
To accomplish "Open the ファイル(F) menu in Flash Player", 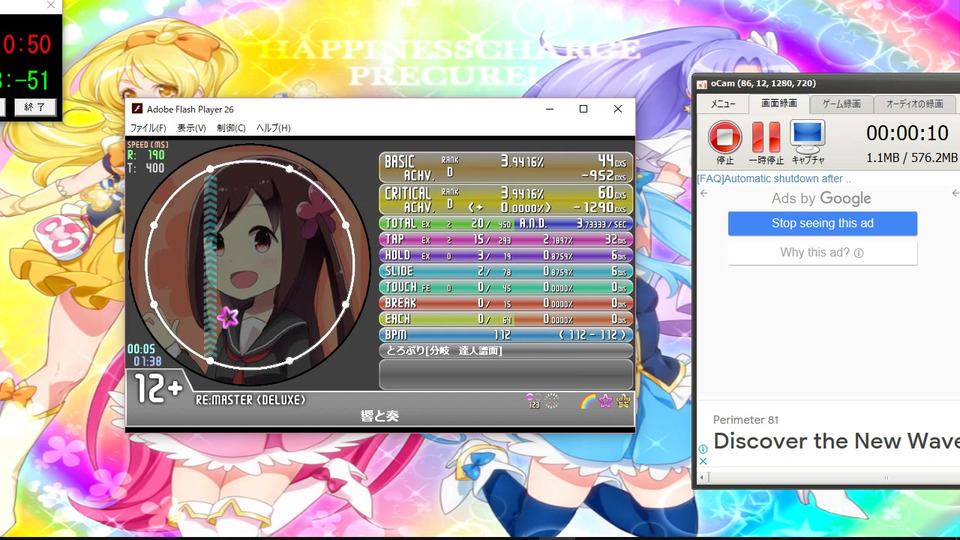I will pos(148,128).
